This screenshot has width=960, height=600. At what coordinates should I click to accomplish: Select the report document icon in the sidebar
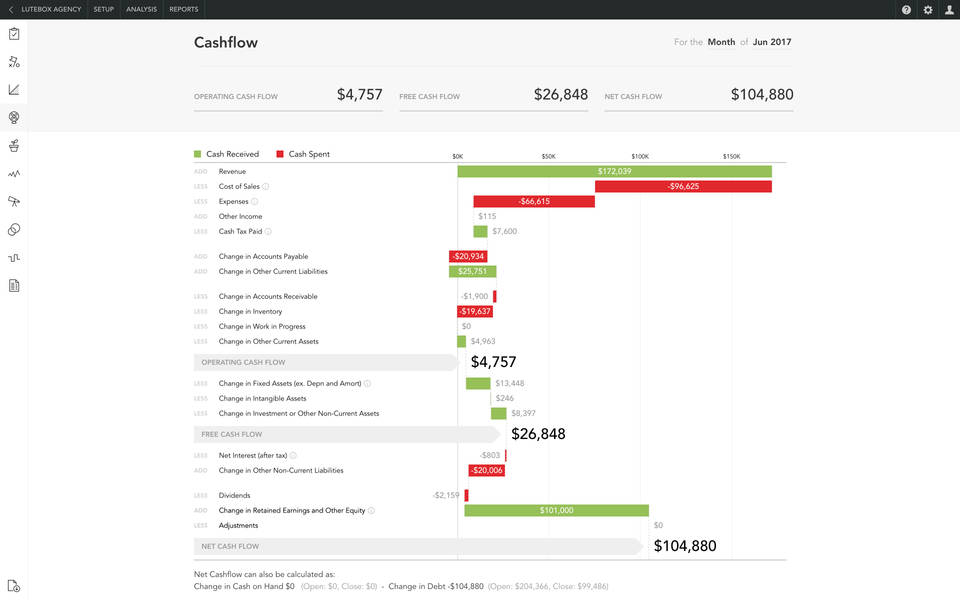tap(13, 285)
